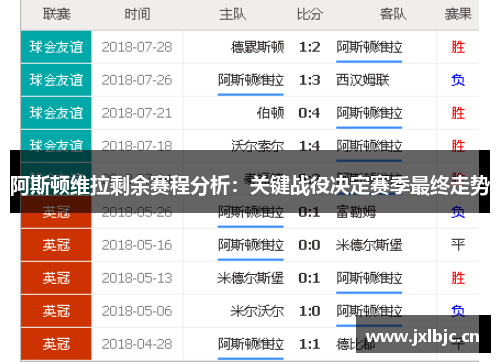Select 球会友谊 league cell in the 2018-07-26 row
The width and height of the screenshot is (500, 362).
56,80
